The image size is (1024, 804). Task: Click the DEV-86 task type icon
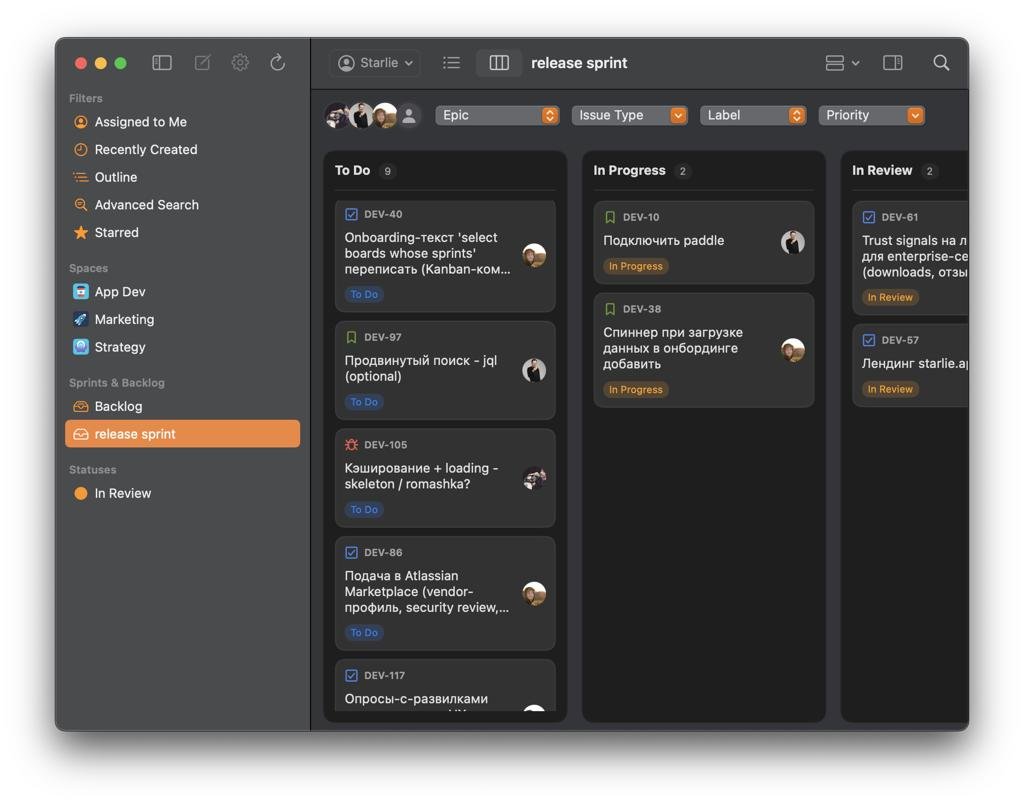click(x=351, y=553)
